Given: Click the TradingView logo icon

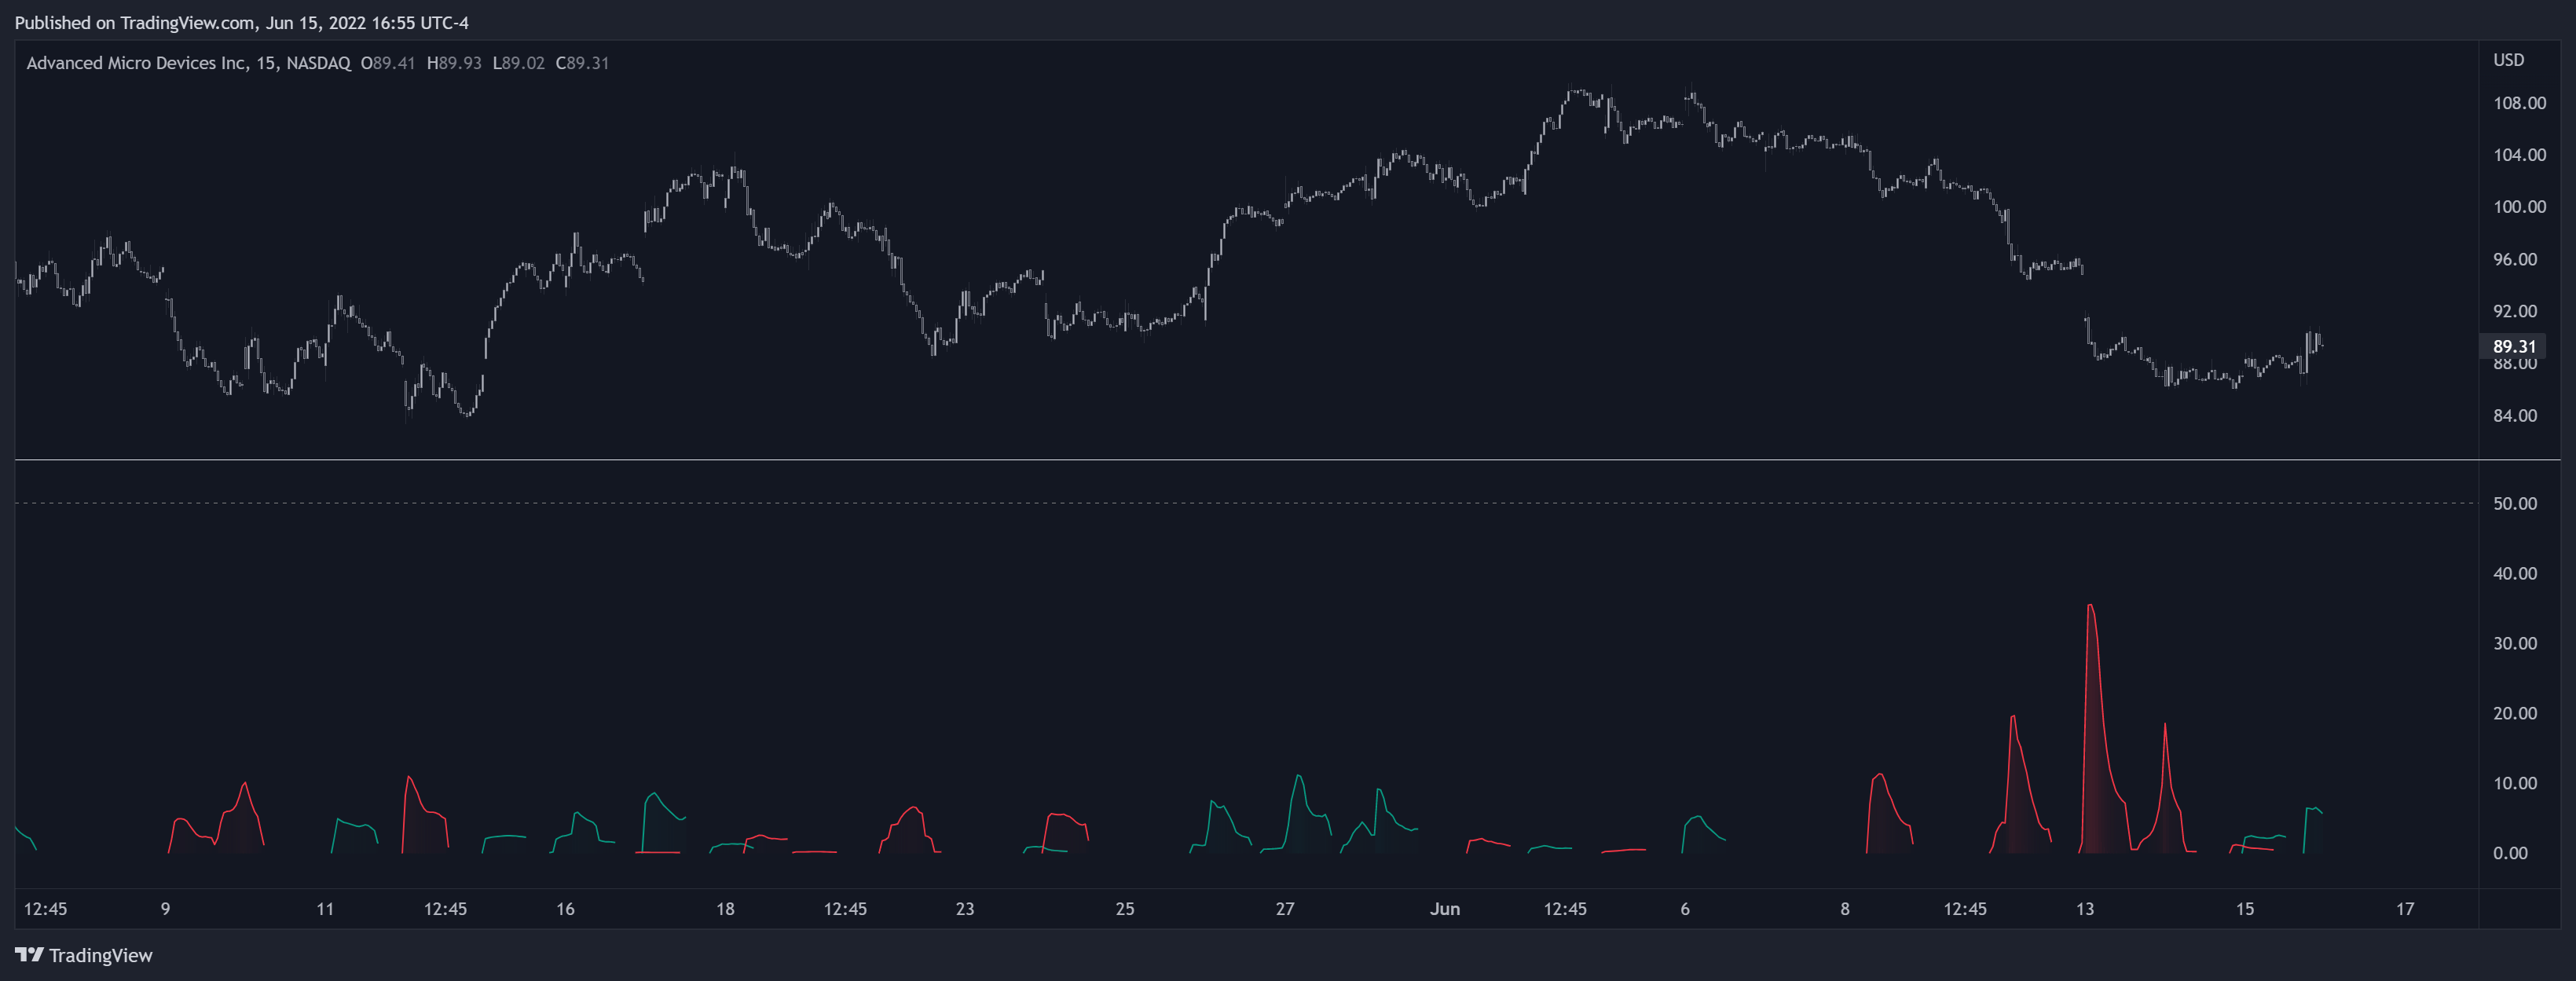Looking at the screenshot, I should [x=29, y=954].
